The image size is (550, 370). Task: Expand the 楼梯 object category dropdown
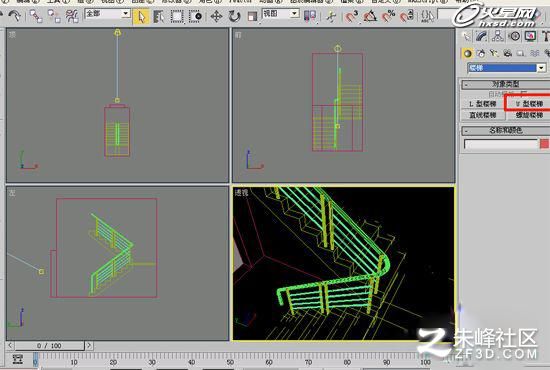point(507,68)
